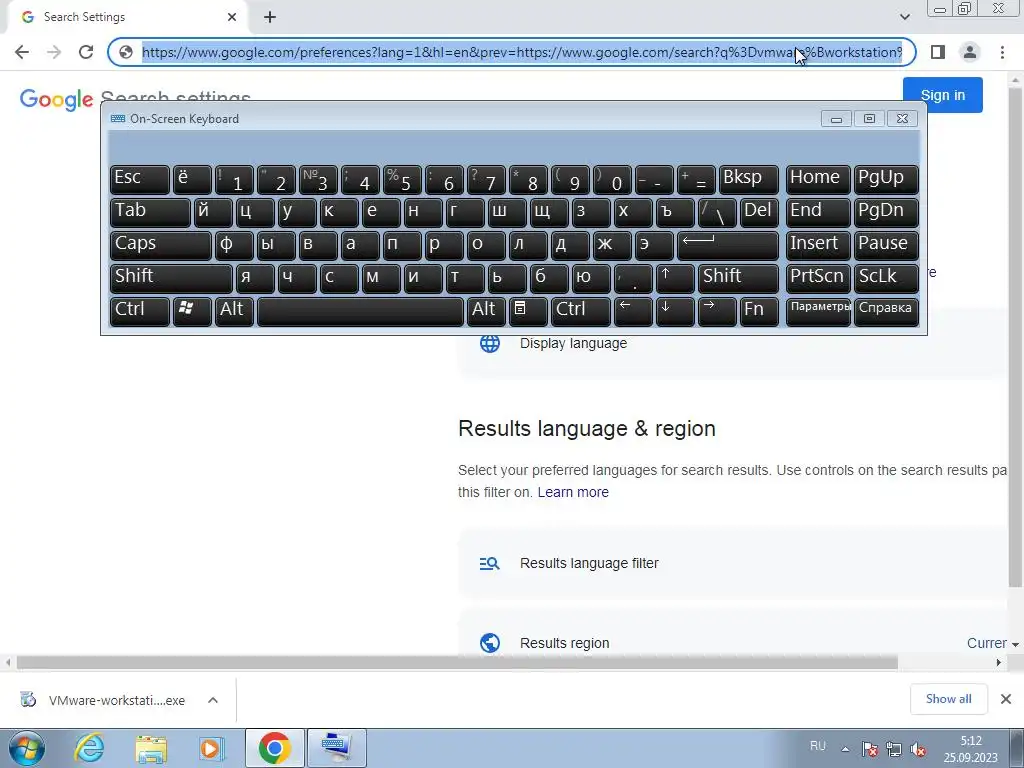Open Windows Media Player on taskbar
This screenshot has width=1024, height=768.
(x=212, y=748)
